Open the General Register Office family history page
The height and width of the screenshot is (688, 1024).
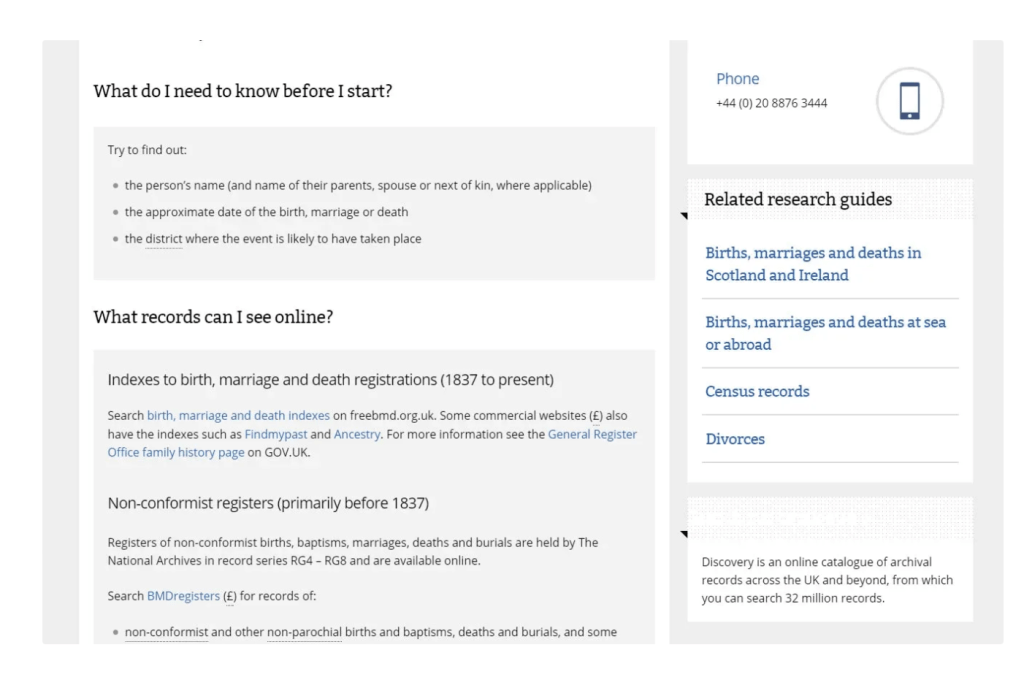tap(592, 434)
